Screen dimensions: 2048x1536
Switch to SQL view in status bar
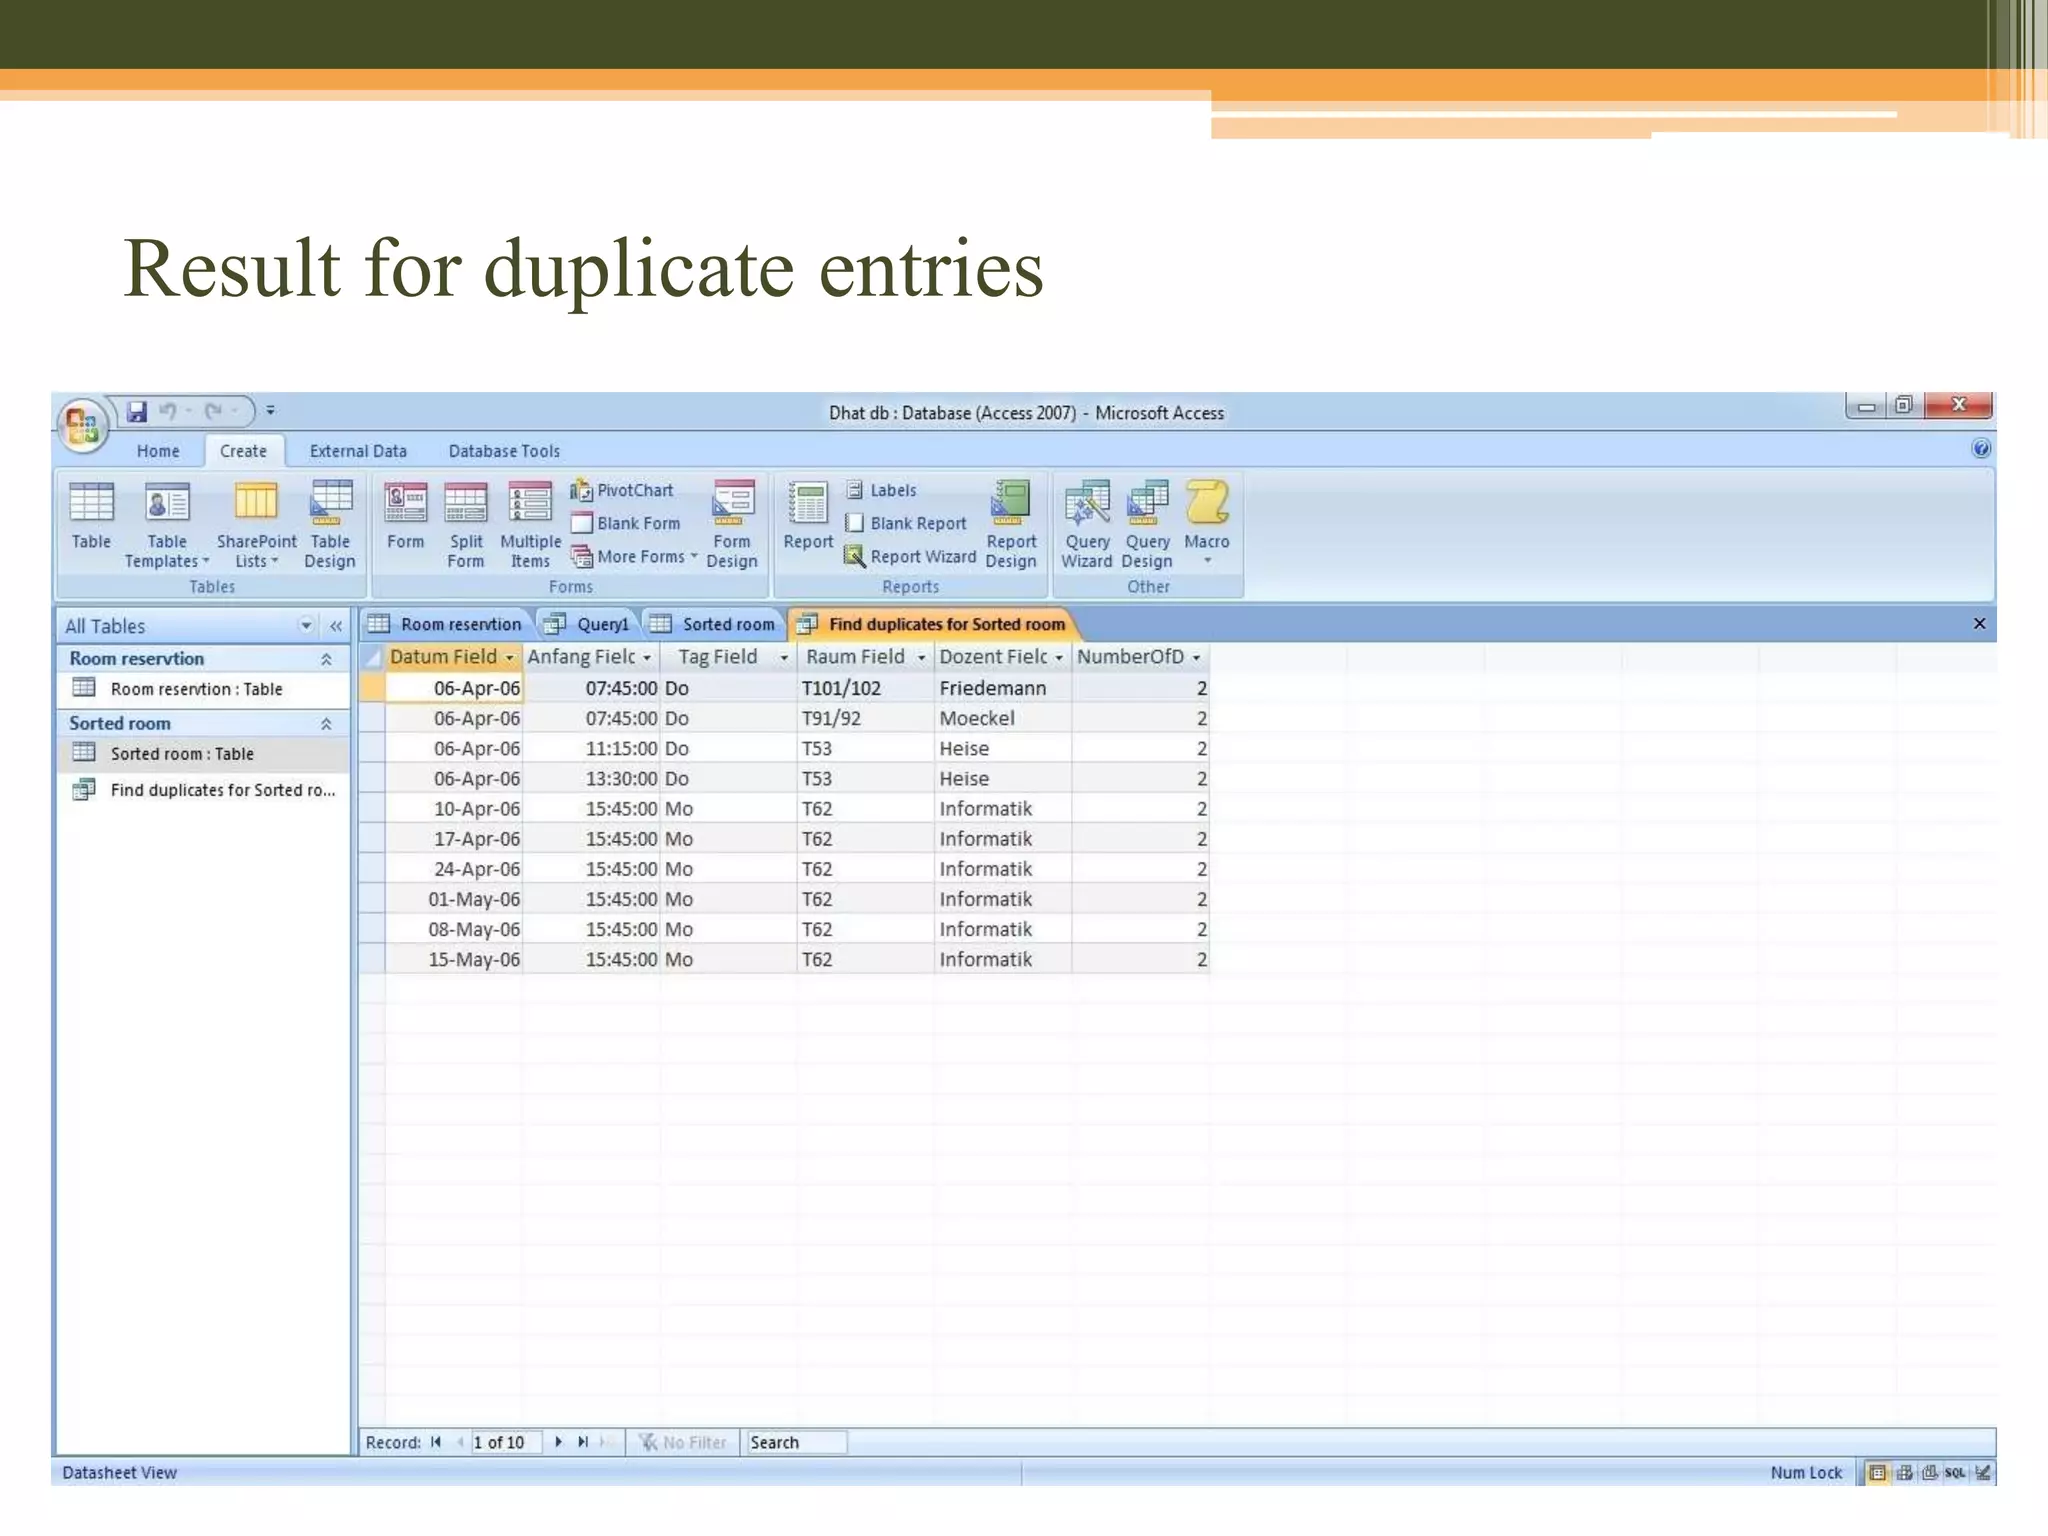click(1955, 1472)
